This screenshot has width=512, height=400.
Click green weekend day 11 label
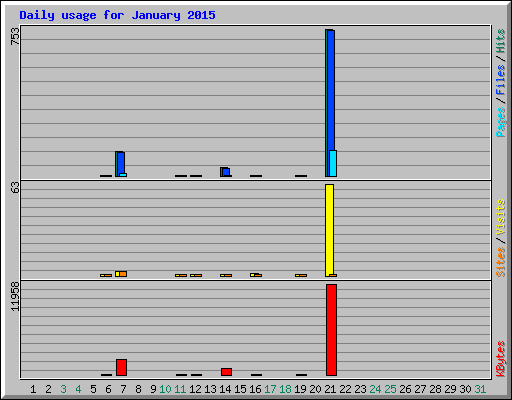click(180, 389)
